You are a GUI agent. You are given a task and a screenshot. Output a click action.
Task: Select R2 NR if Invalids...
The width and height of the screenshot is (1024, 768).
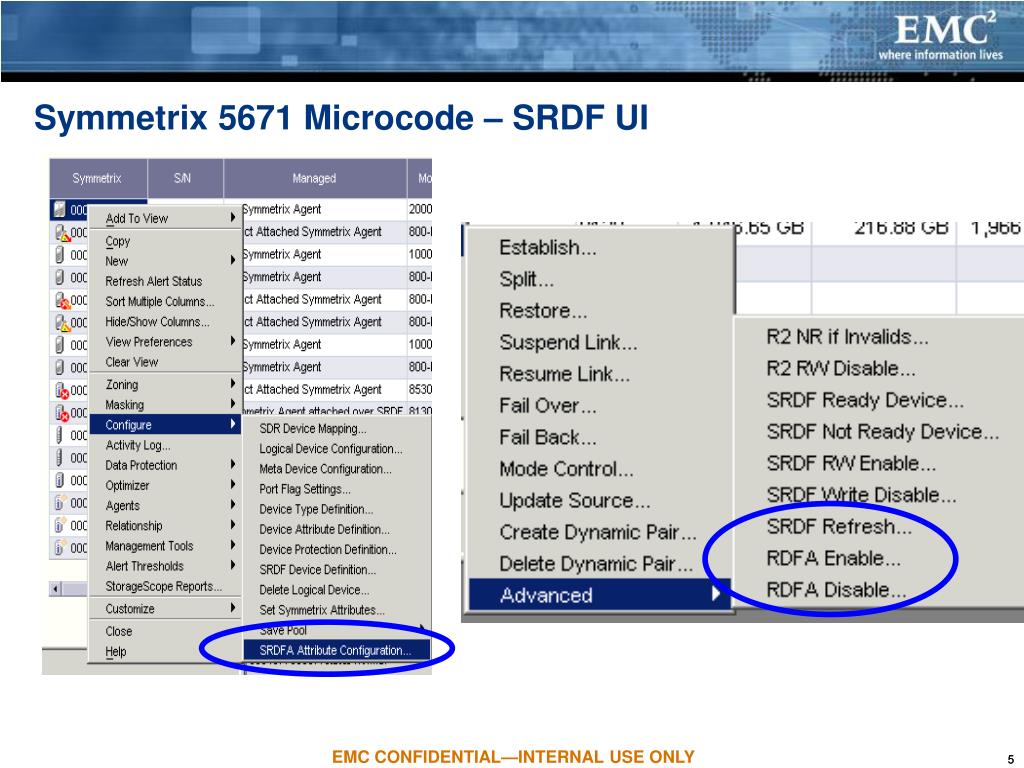click(879, 337)
